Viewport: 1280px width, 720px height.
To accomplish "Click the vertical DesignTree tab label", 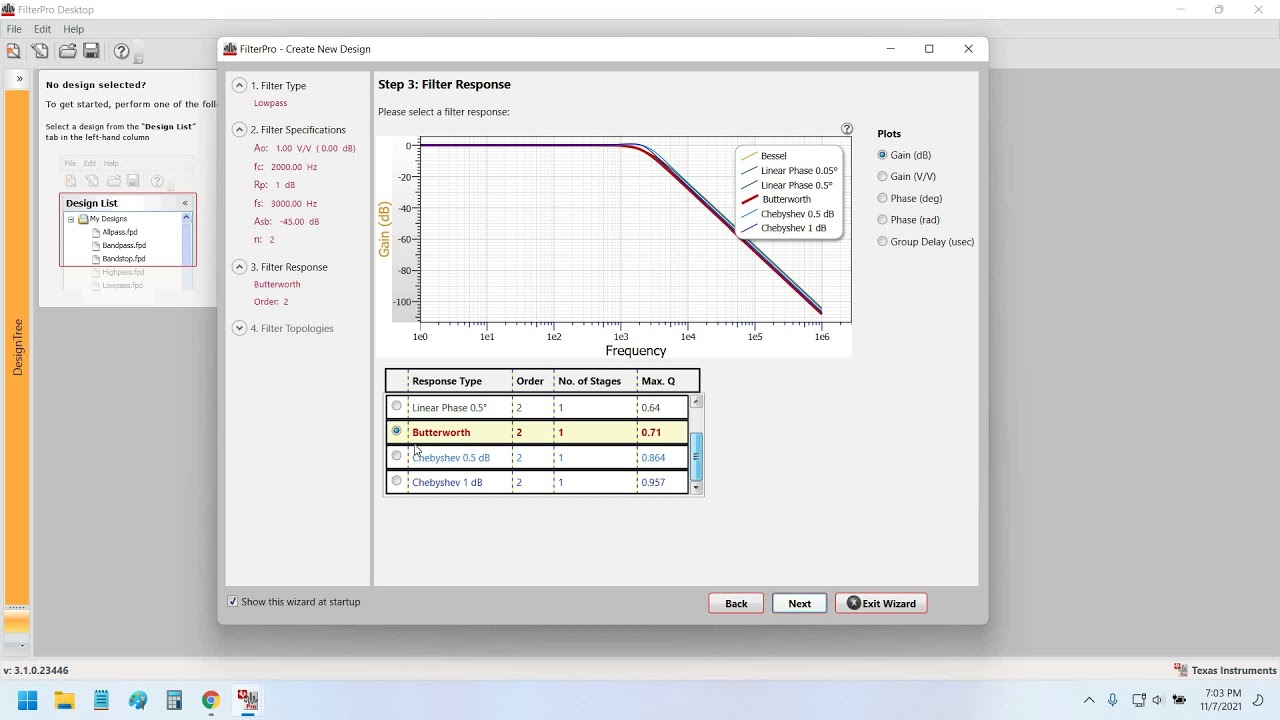I will coord(17,347).
